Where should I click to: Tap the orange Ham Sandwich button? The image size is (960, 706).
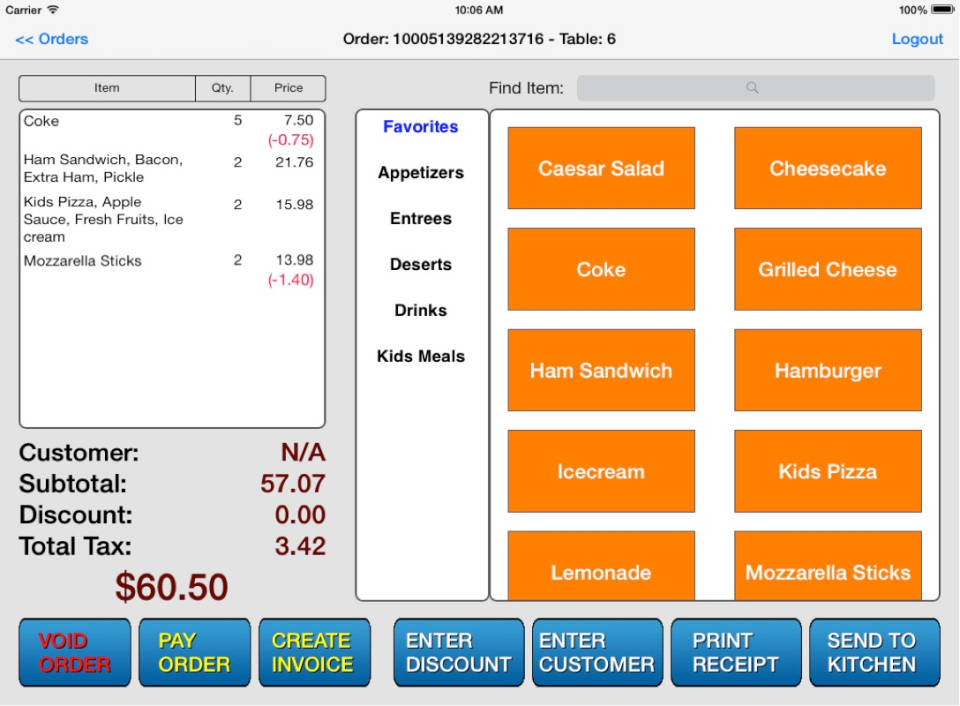point(601,370)
